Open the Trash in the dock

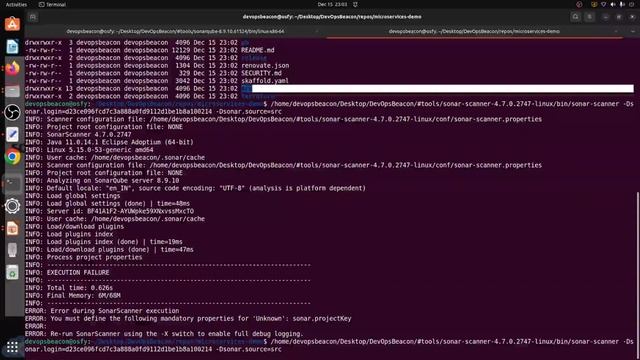[12, 272]
